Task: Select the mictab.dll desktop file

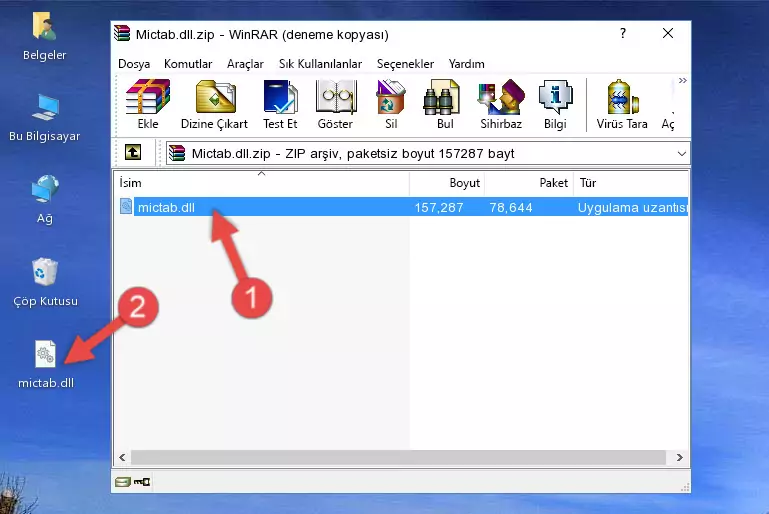Action: (46, 364)
